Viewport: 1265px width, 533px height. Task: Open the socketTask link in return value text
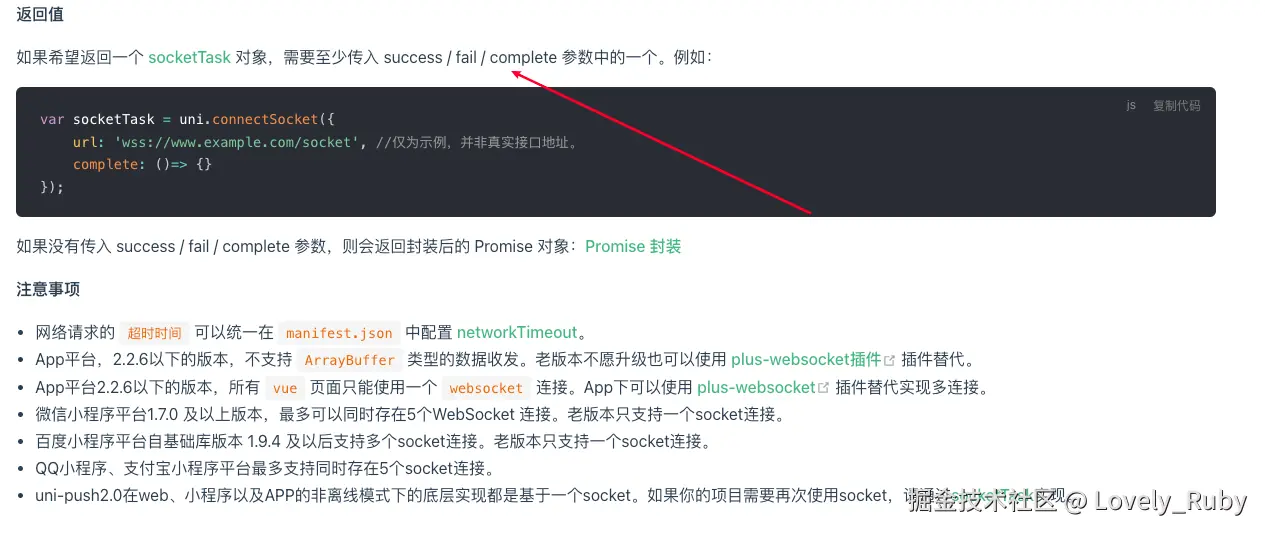(189, 57)
